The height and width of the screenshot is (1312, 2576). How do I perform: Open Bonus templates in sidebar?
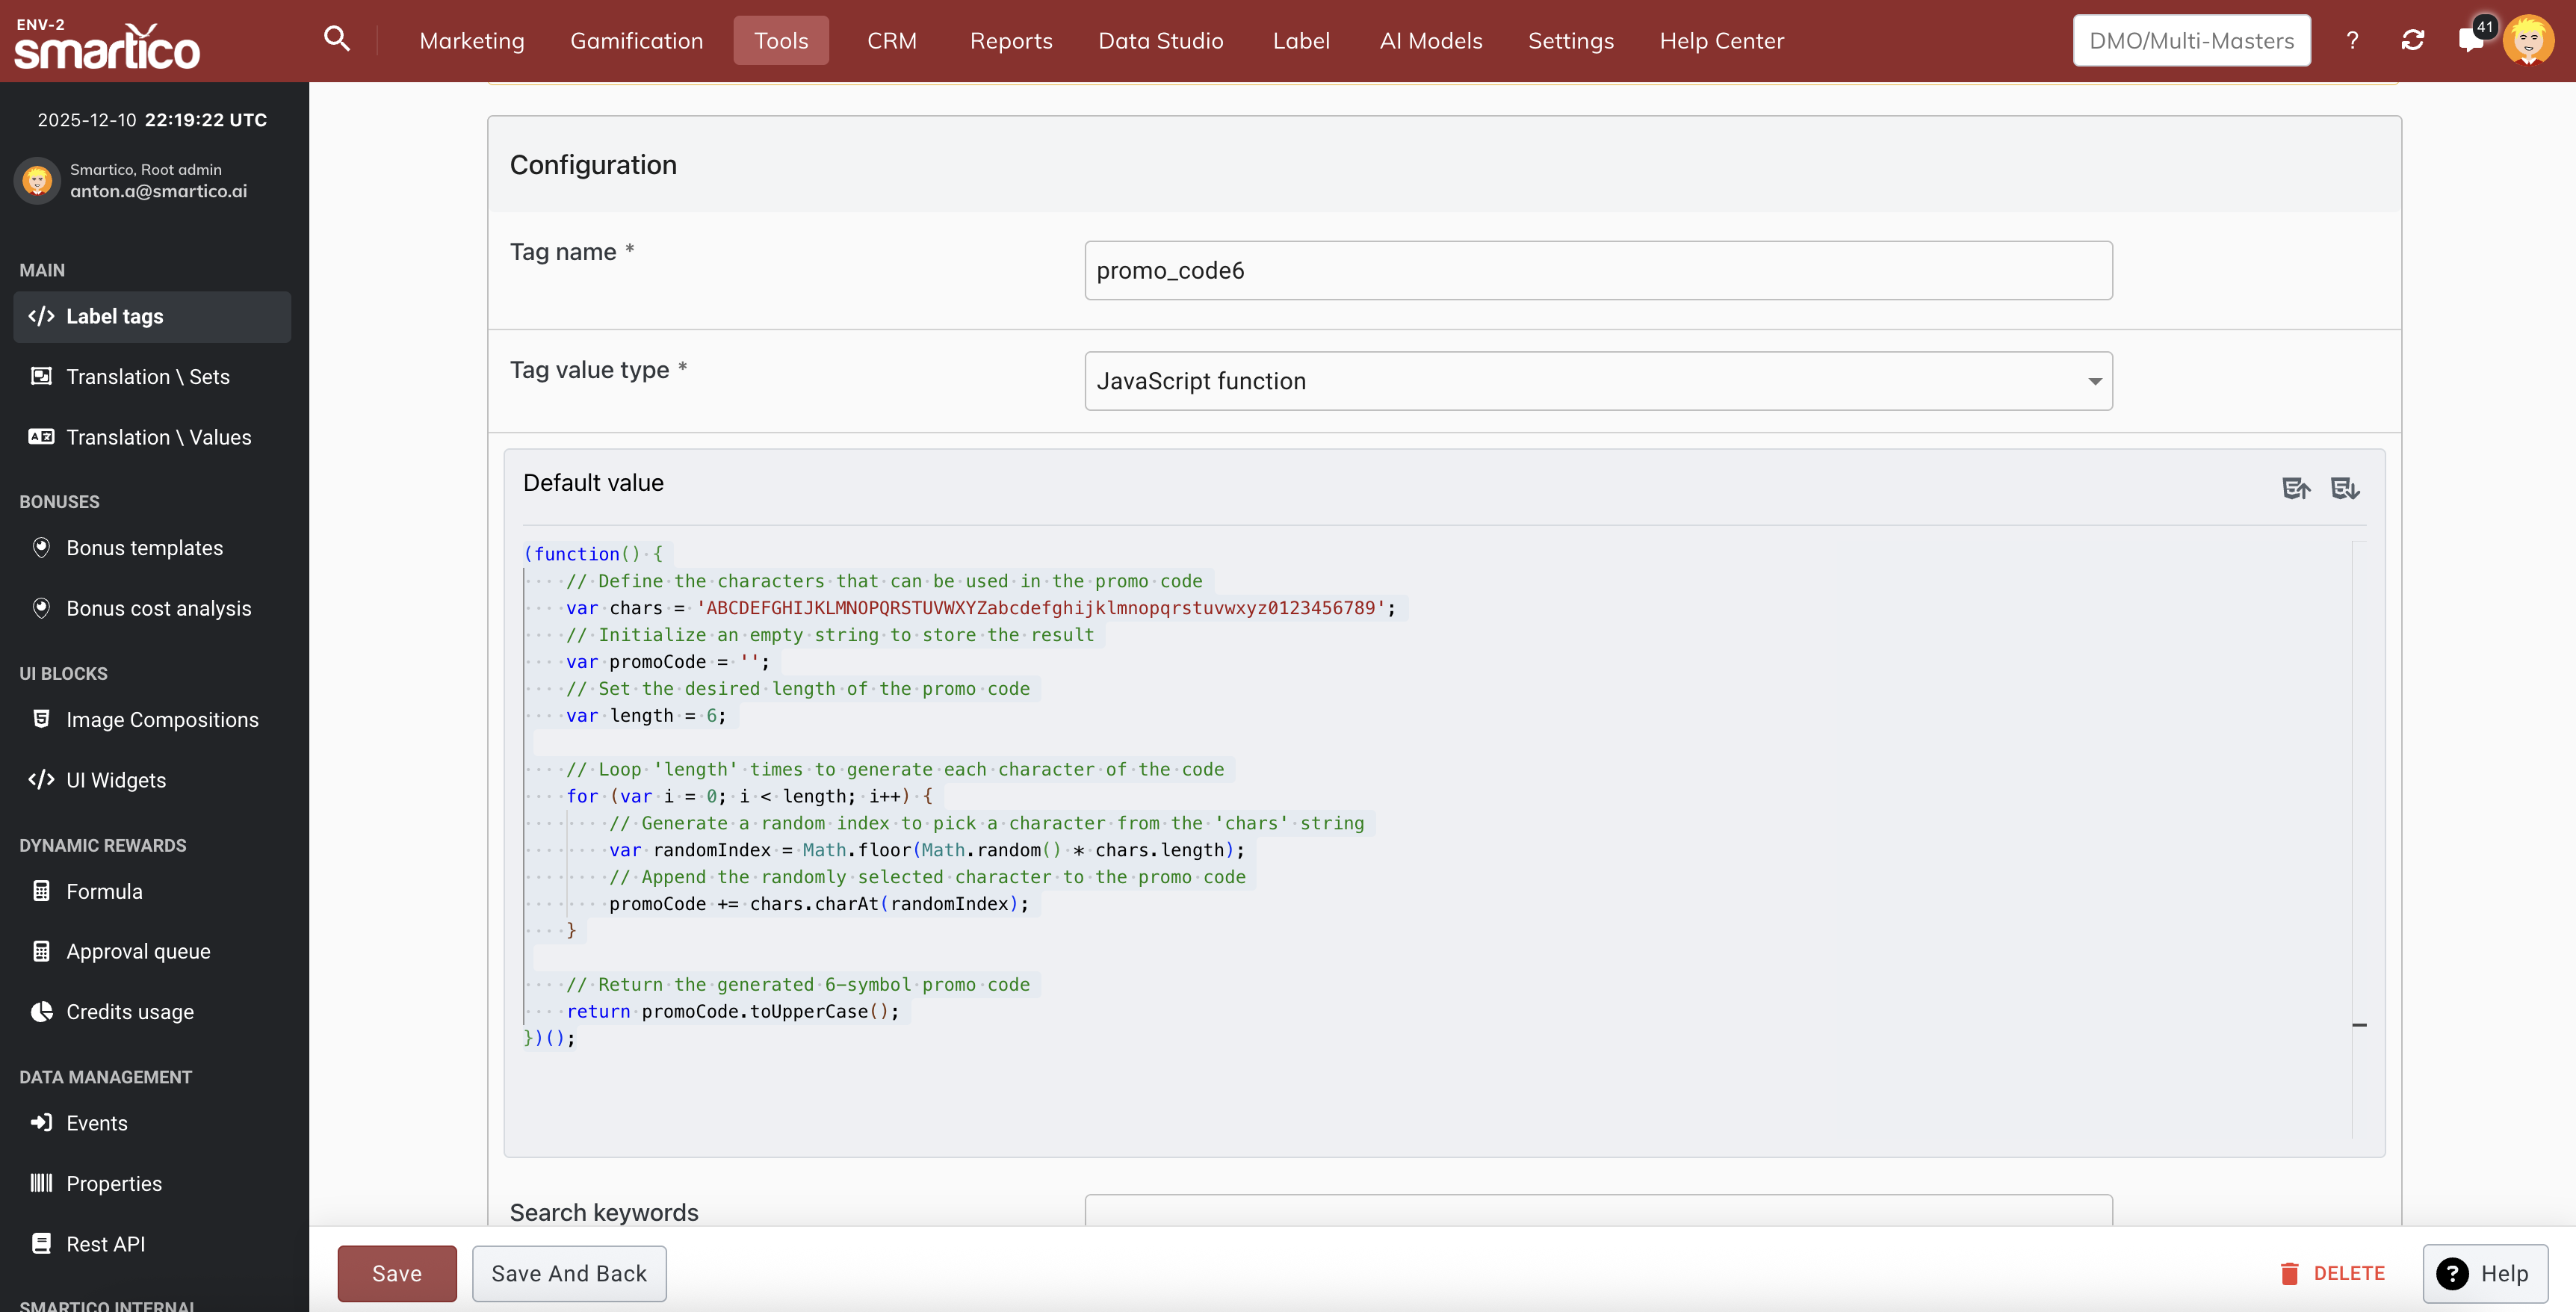click(144, 548)
